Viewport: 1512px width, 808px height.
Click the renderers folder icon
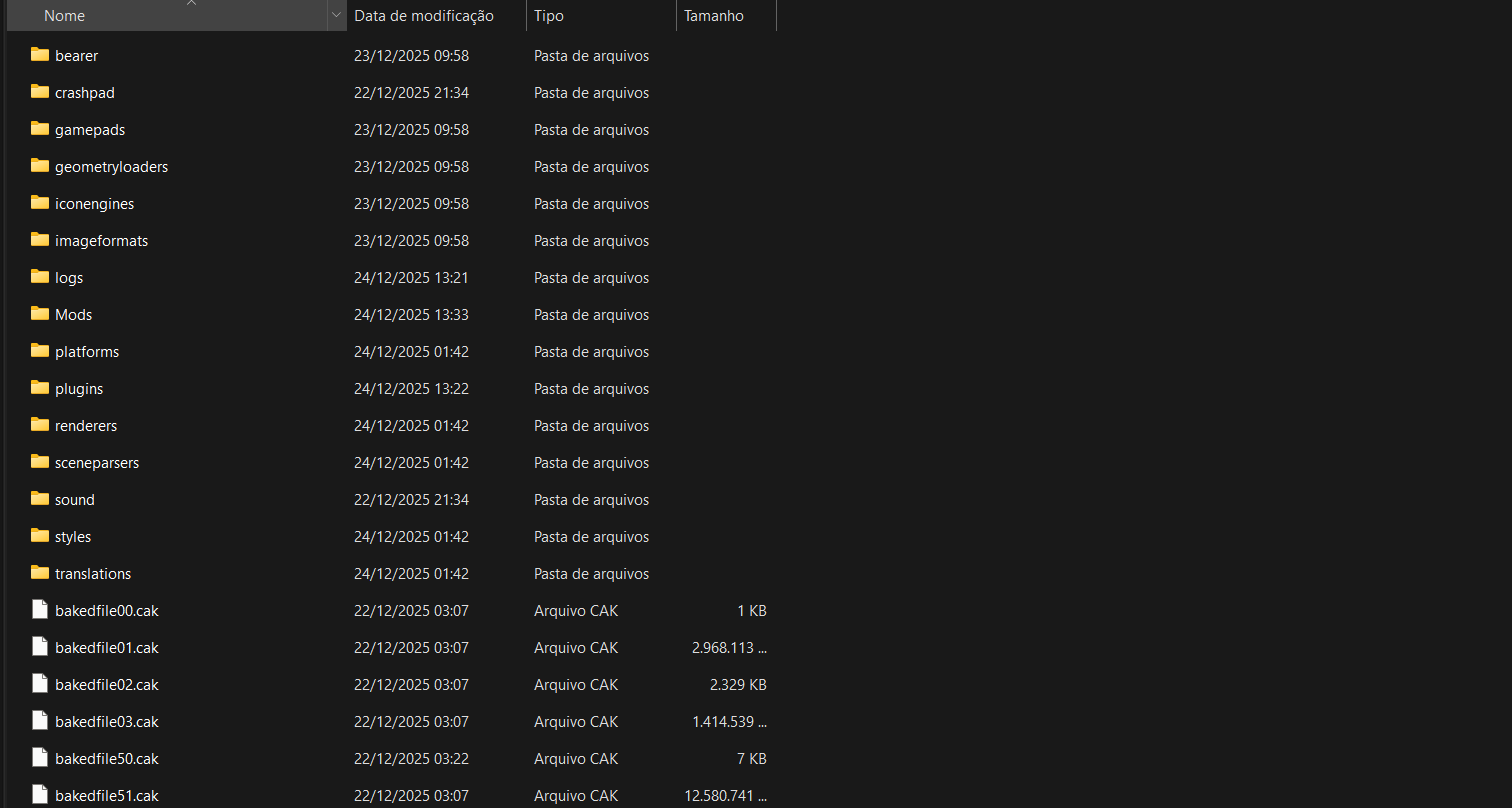[x=40, y=425]
